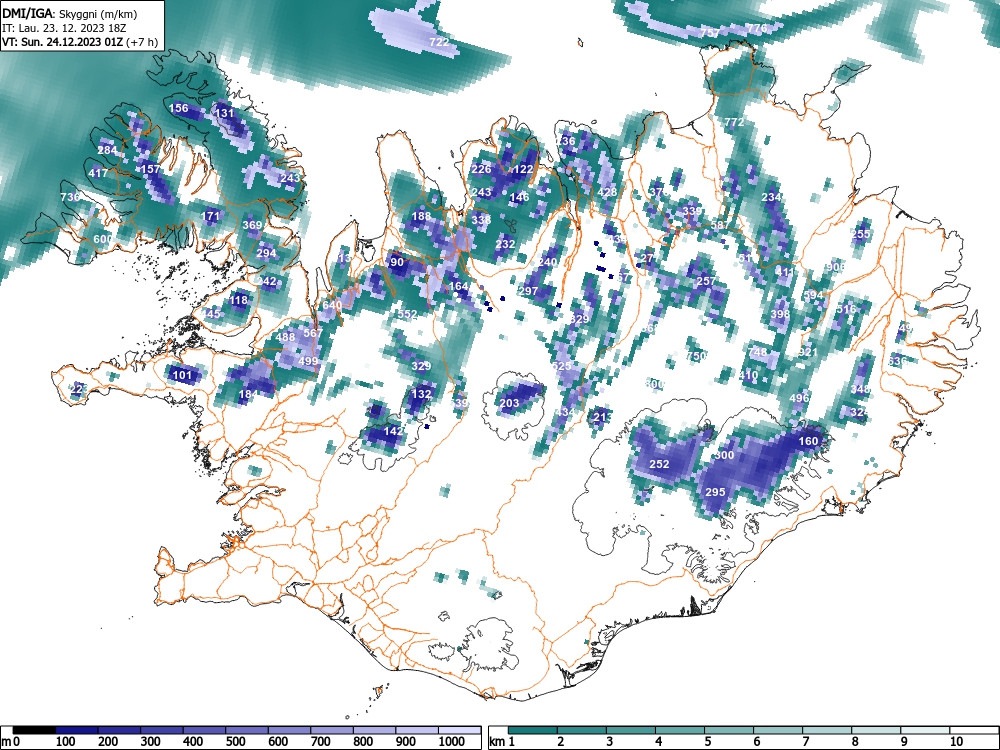Click the visibility value 594
The image size is (1000, 750).
tap(813, 295)
